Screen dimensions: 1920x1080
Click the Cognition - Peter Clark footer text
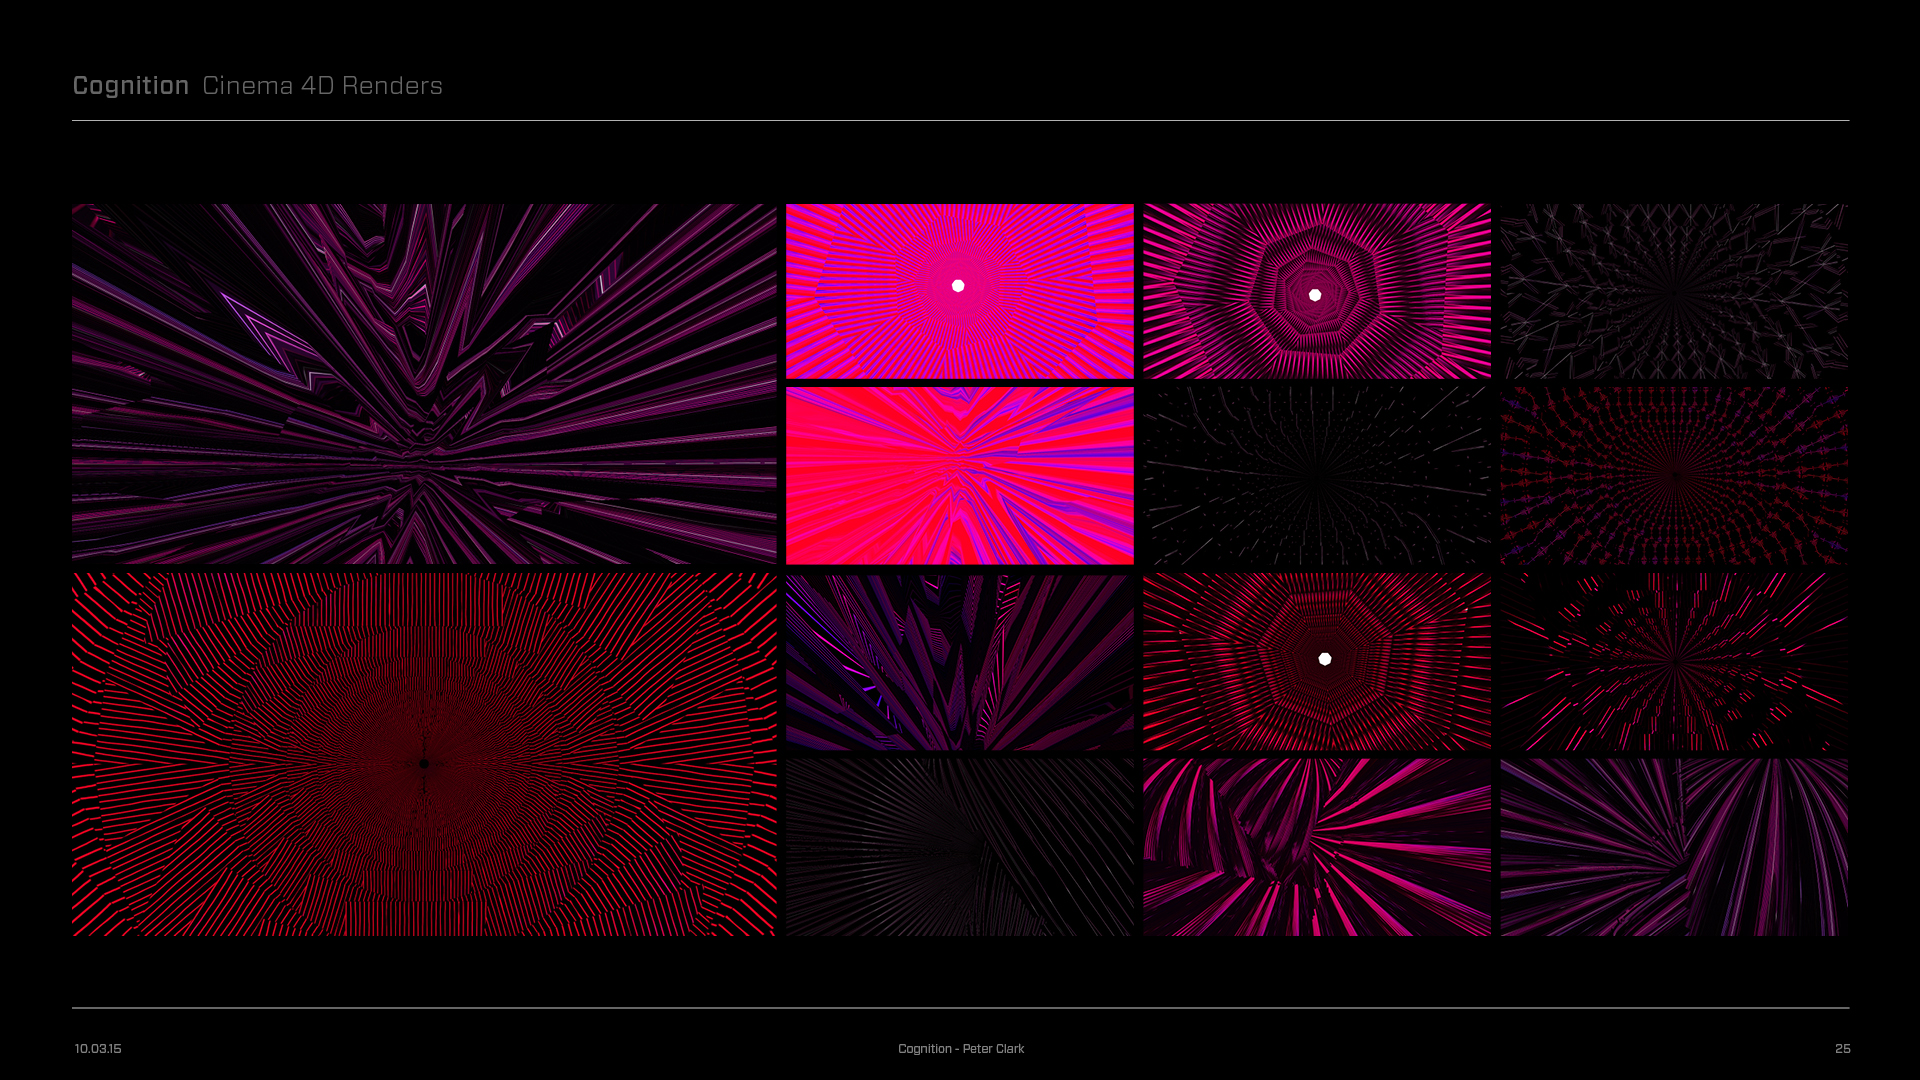(961, 1049)
